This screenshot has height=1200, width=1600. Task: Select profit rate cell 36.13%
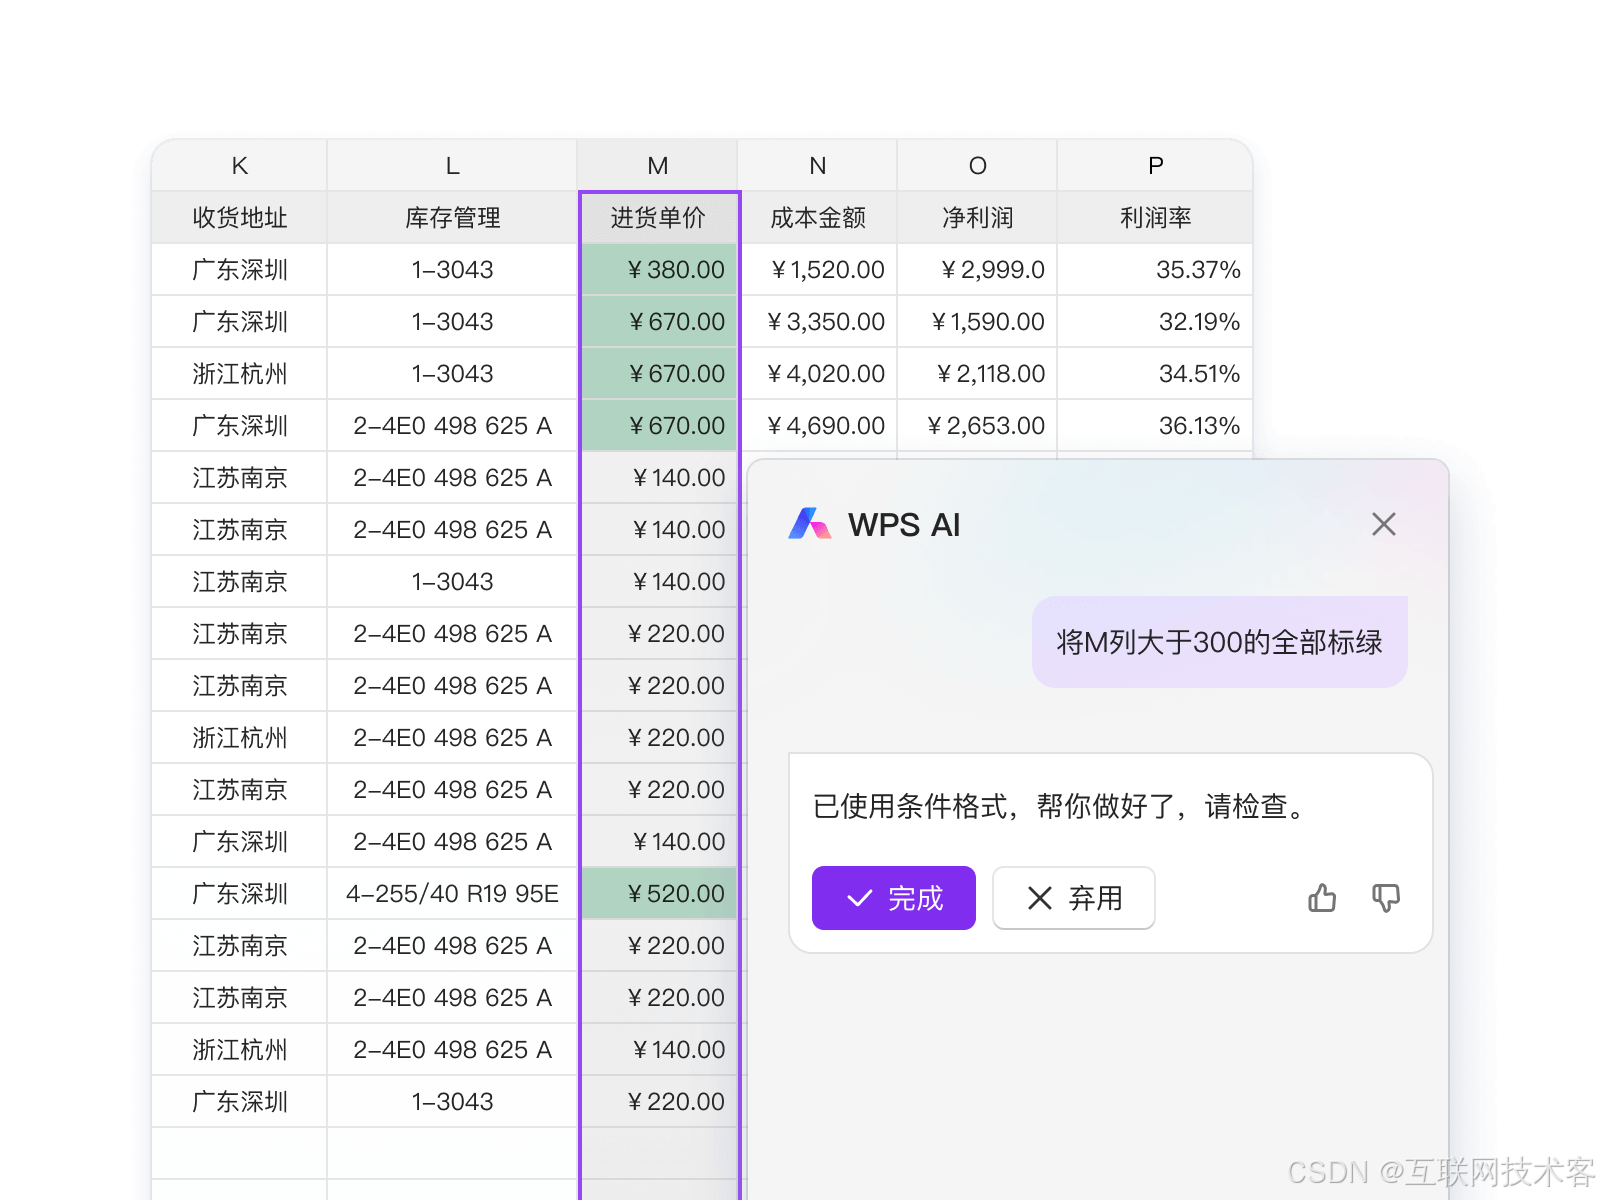point(1155,426)
